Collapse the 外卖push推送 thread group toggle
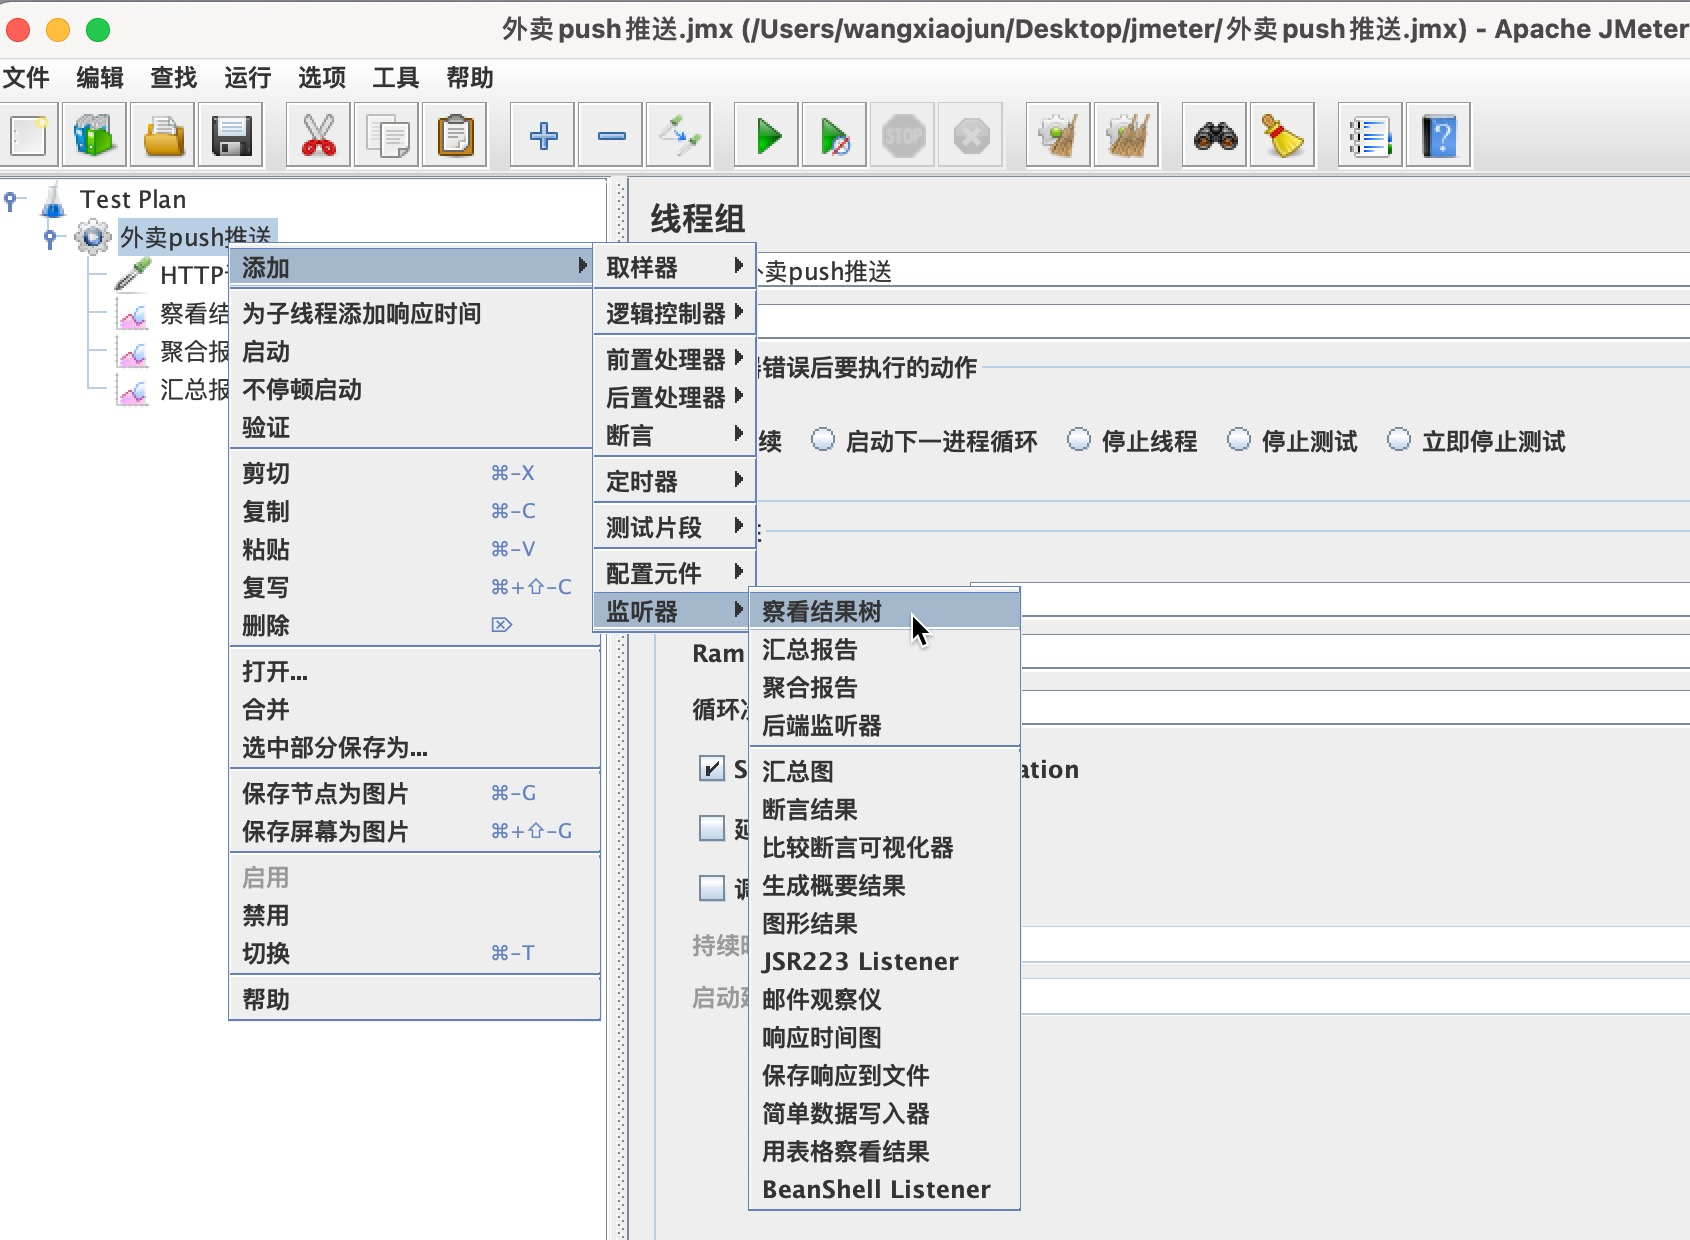This screenshot has height=1240, width=1690. 50,238
